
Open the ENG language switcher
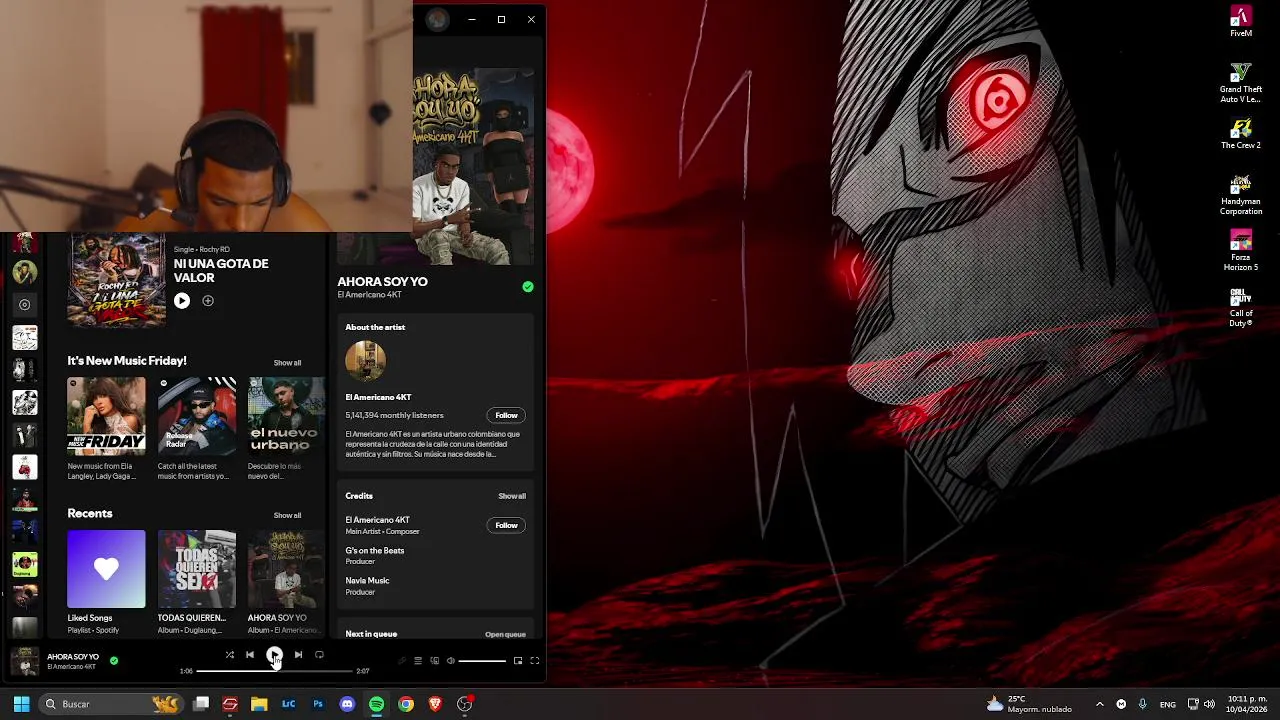pyautogui.click(x=1168, y=704)
